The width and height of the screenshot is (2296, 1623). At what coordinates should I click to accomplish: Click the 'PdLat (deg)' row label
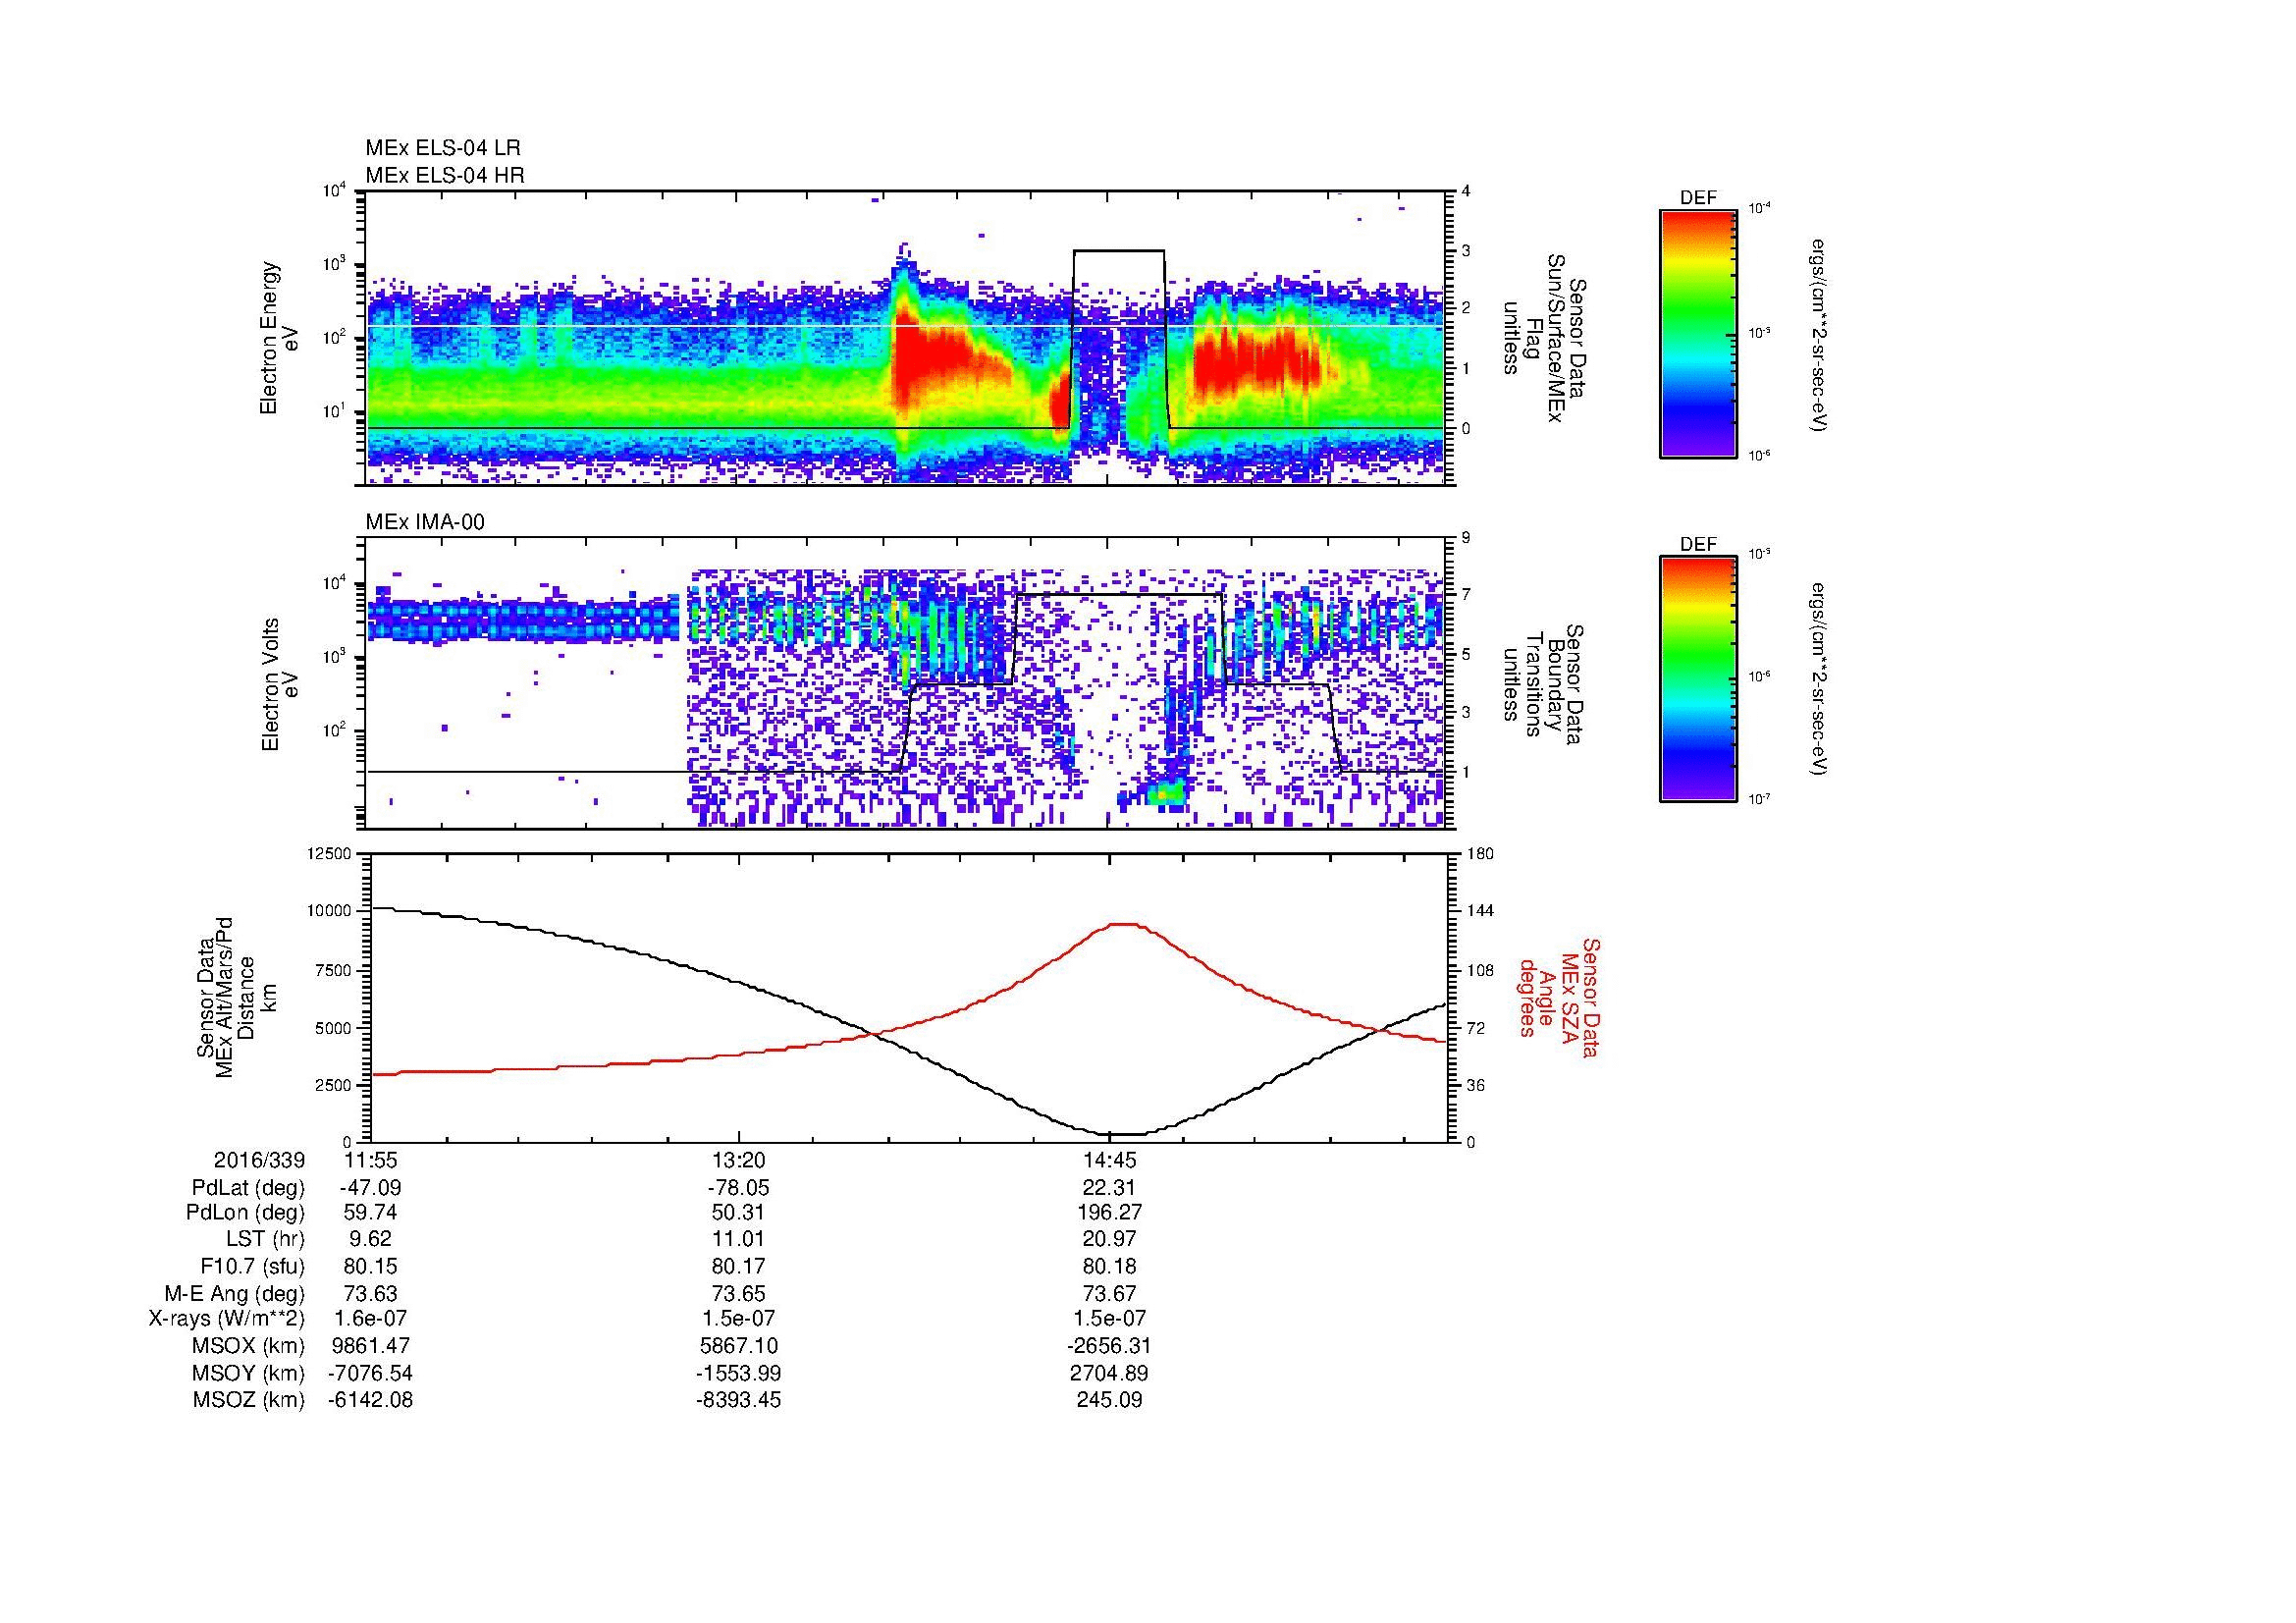(x=248, y=1188)
